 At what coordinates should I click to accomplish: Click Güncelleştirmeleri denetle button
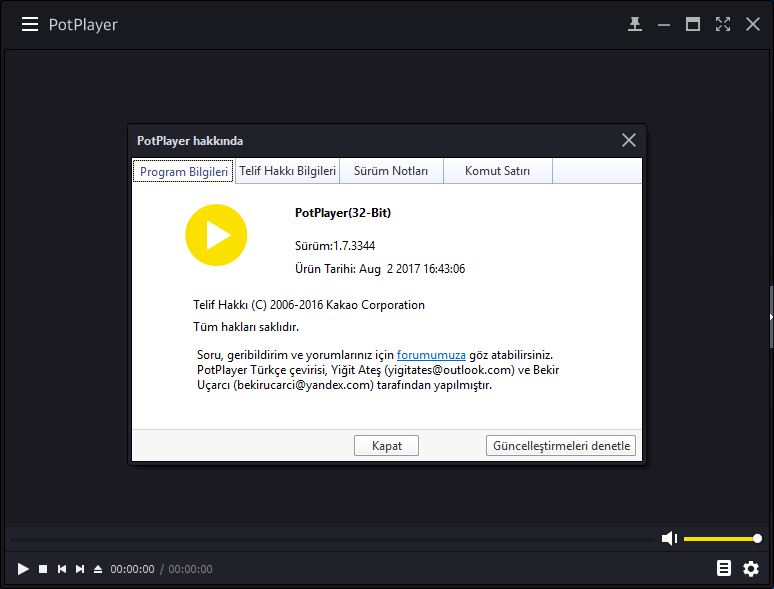(x=561, y=446)
